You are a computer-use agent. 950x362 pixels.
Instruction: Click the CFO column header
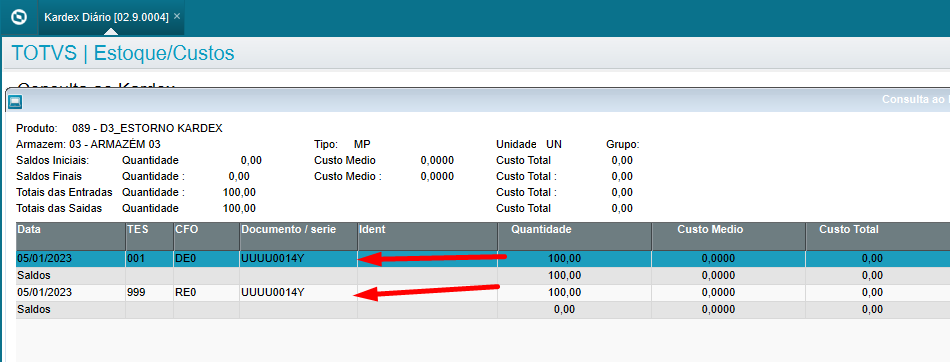(206, 236)
